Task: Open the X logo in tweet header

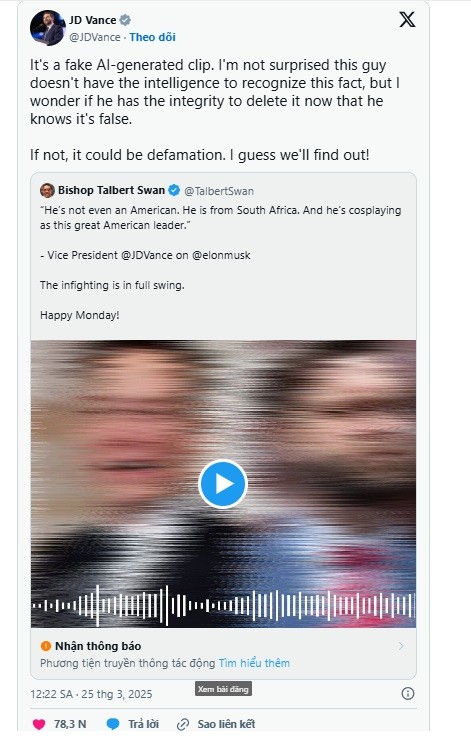Action: tap(407, 19)
